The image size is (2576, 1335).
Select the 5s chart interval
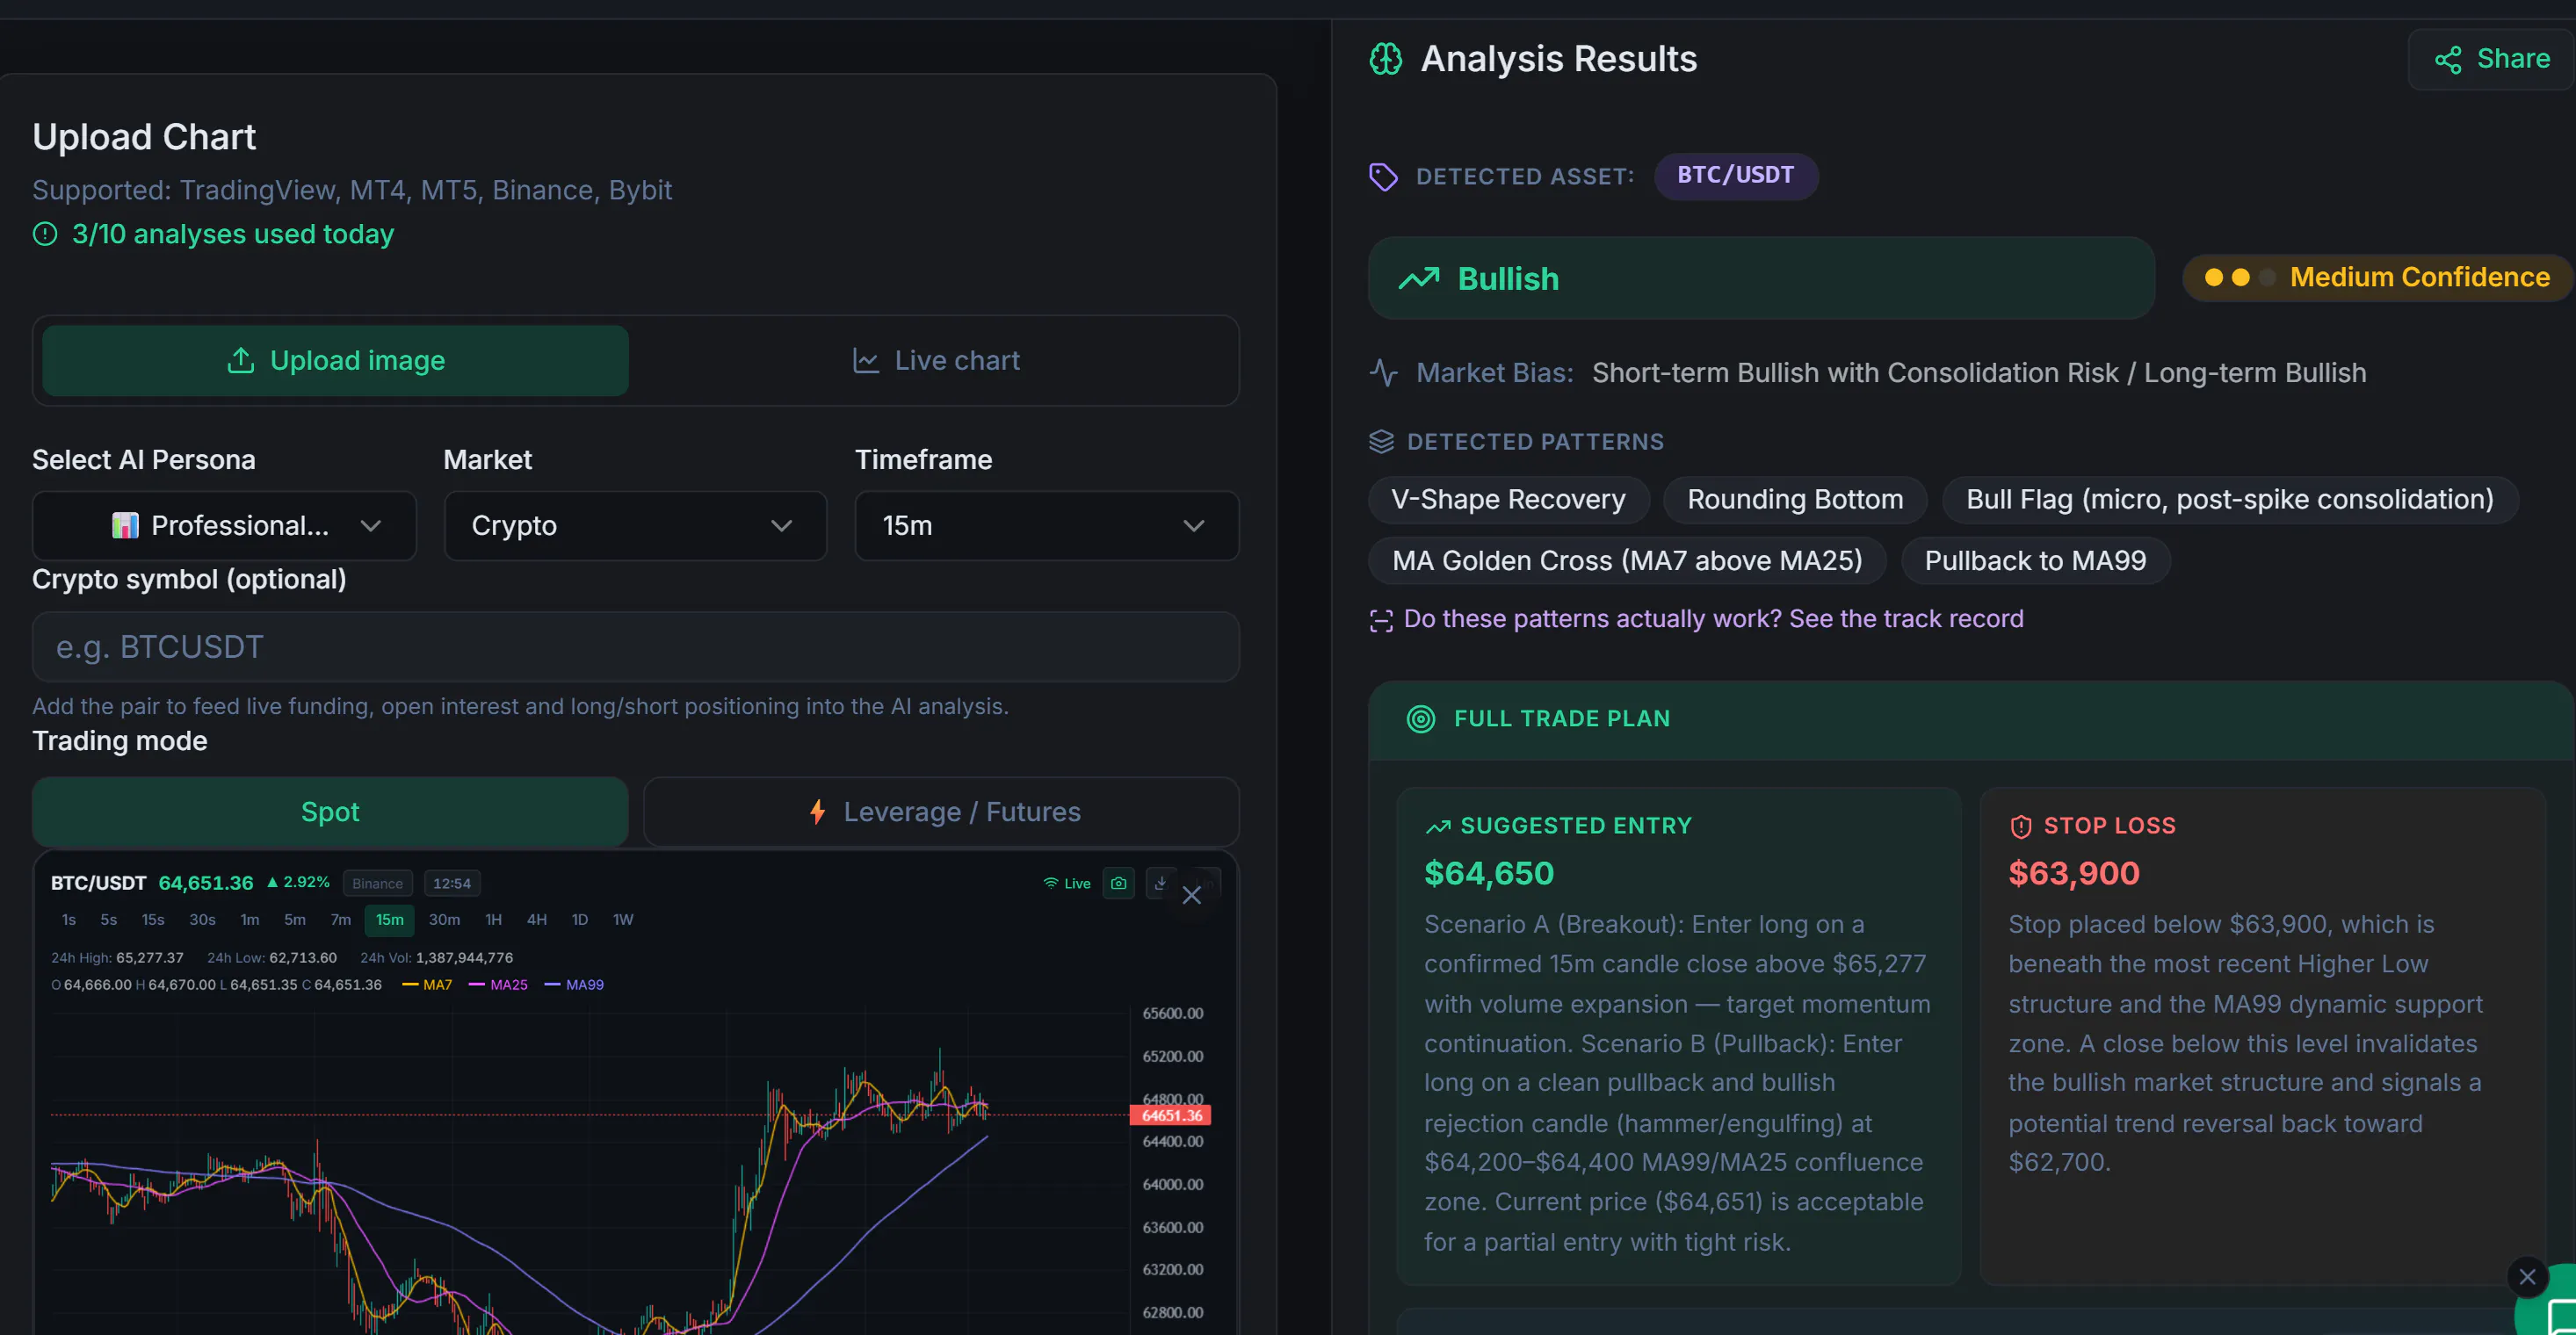click(x=108, y=920)
